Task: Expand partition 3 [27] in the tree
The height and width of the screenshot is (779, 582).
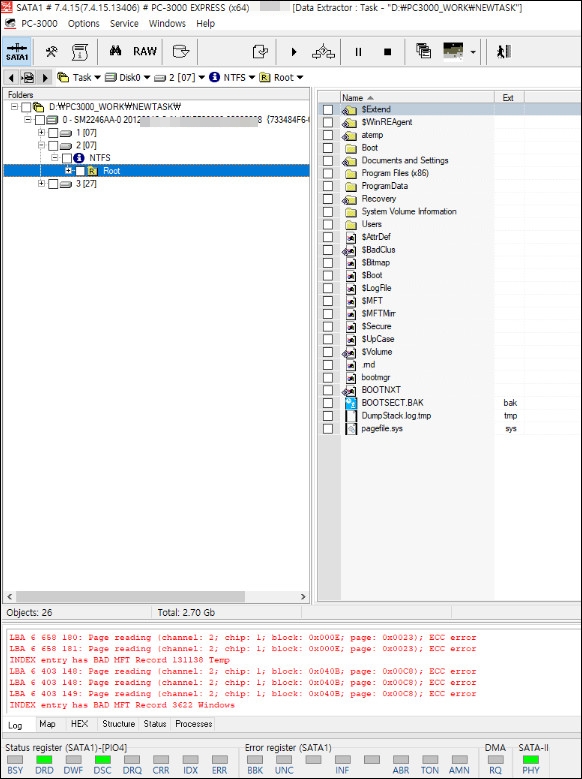Action: (x=41, y=184)
